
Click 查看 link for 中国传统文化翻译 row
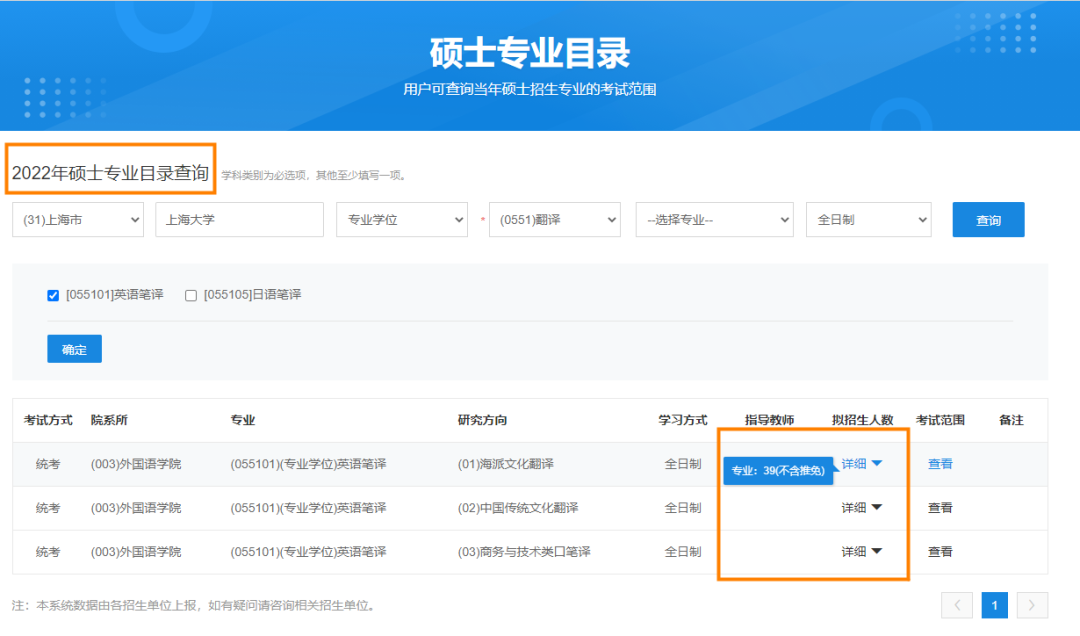[x=940, y=508]
